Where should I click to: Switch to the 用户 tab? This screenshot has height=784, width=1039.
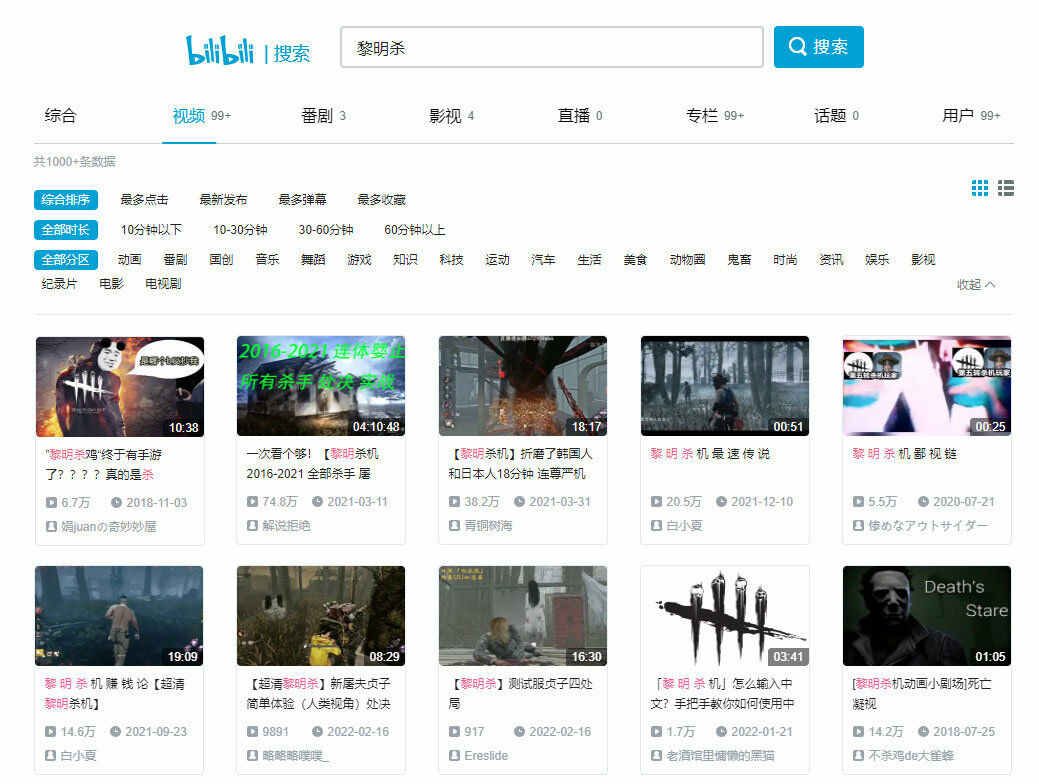point(958,116)
